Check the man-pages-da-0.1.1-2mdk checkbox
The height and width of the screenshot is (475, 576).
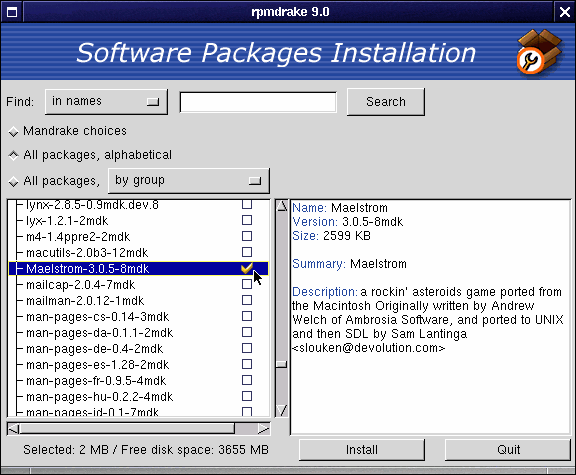coord(247,332)
